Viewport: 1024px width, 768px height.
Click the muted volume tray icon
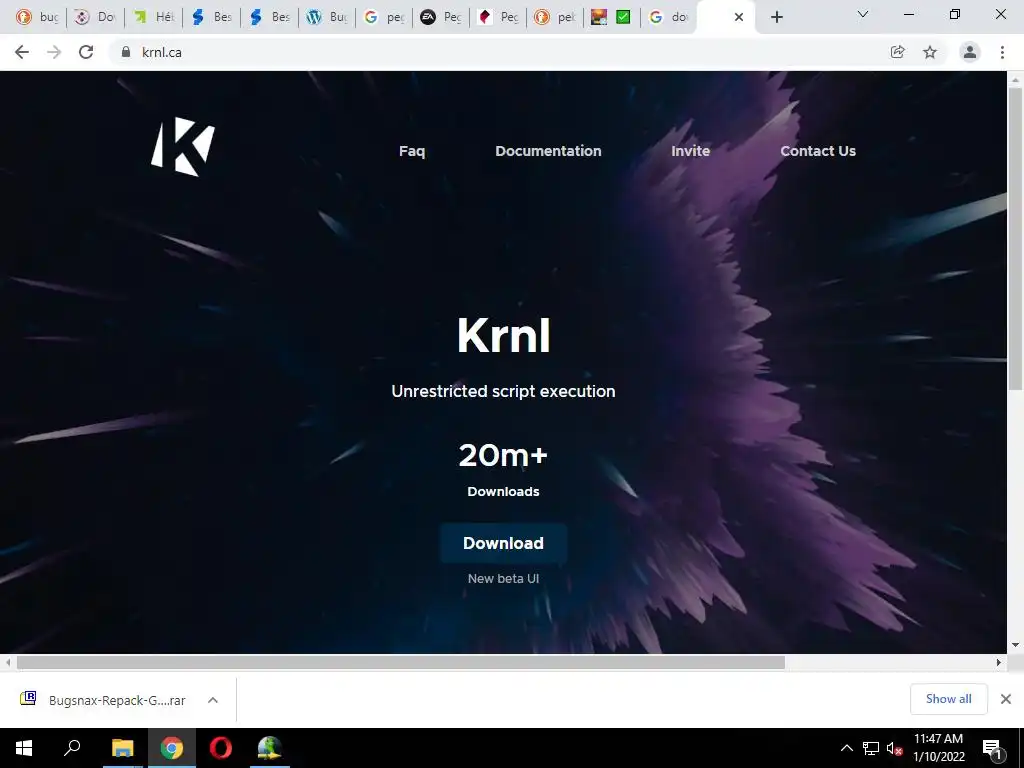(x=895, y=748)
